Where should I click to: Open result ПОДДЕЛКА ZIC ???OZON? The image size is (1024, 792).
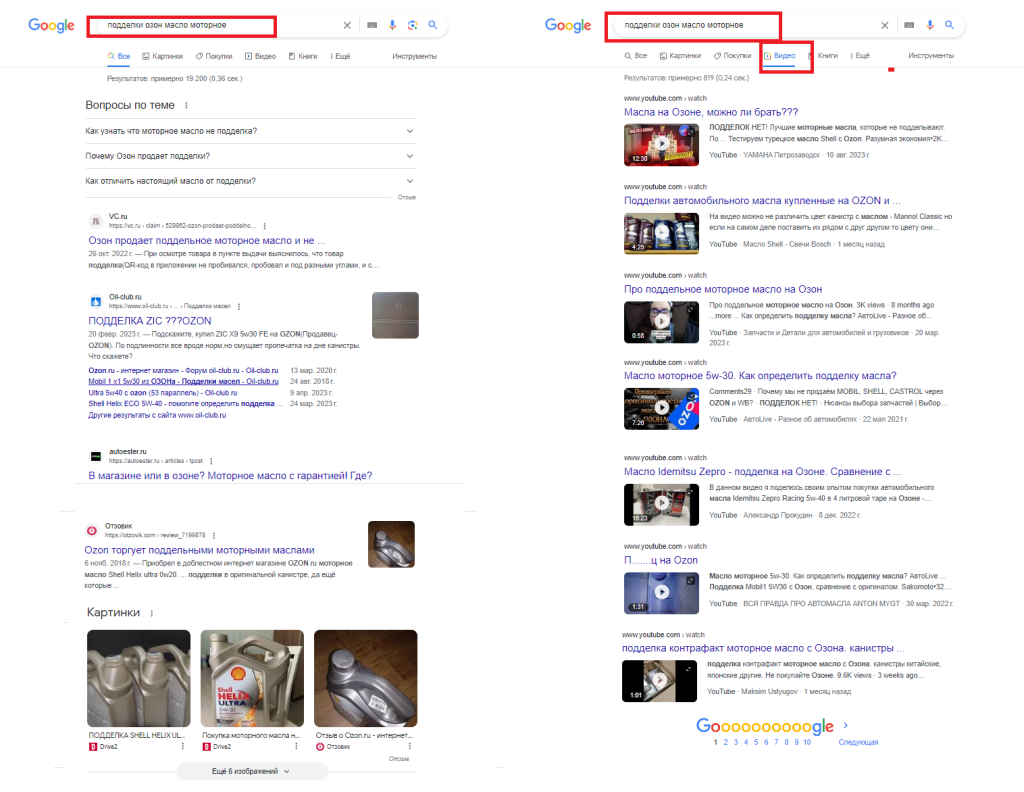coord(150,321)
